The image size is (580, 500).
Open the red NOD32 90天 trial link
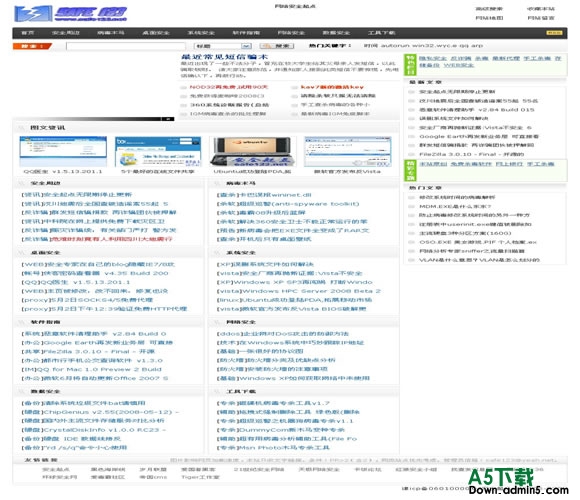point(229,87)
